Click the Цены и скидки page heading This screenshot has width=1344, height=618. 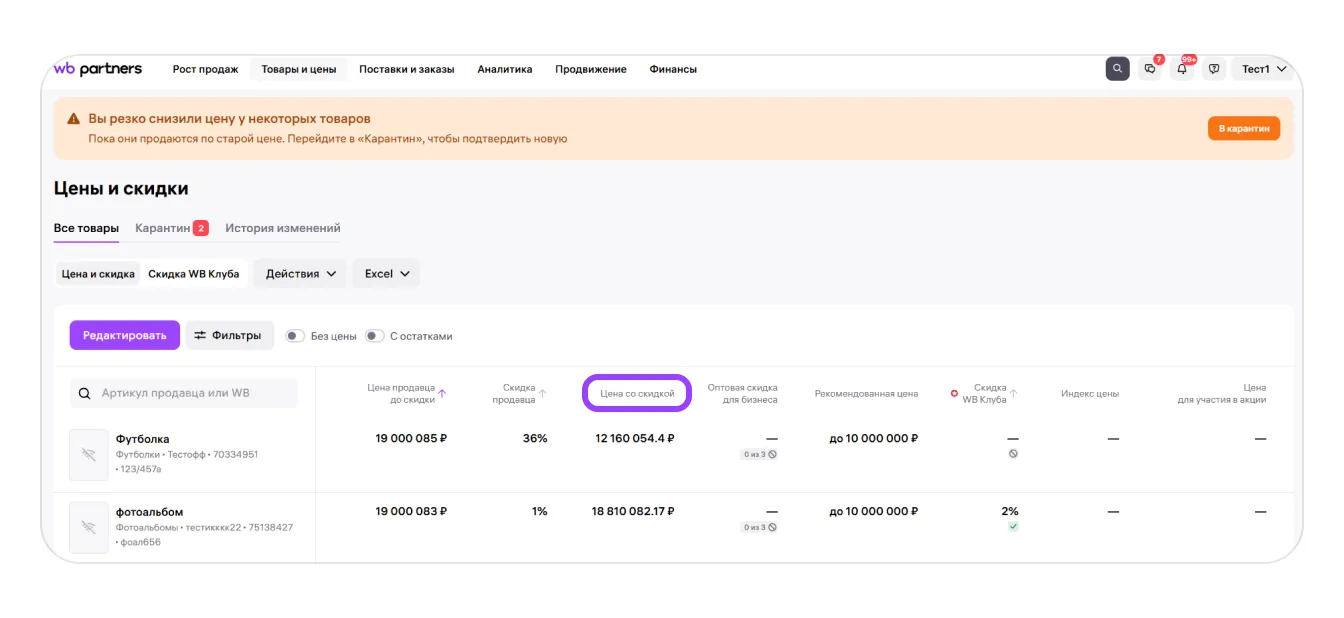click(x=121, y=188)
